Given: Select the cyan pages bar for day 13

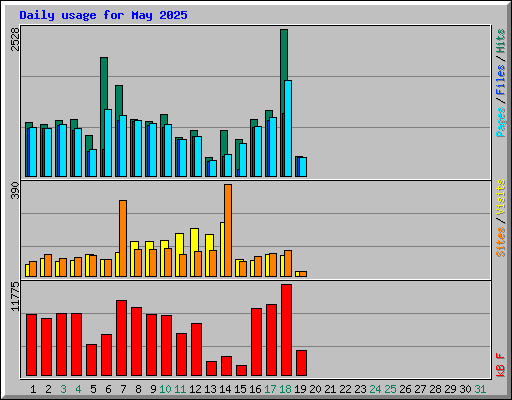Looking at the screenshot, I should [x=213, y=168].
